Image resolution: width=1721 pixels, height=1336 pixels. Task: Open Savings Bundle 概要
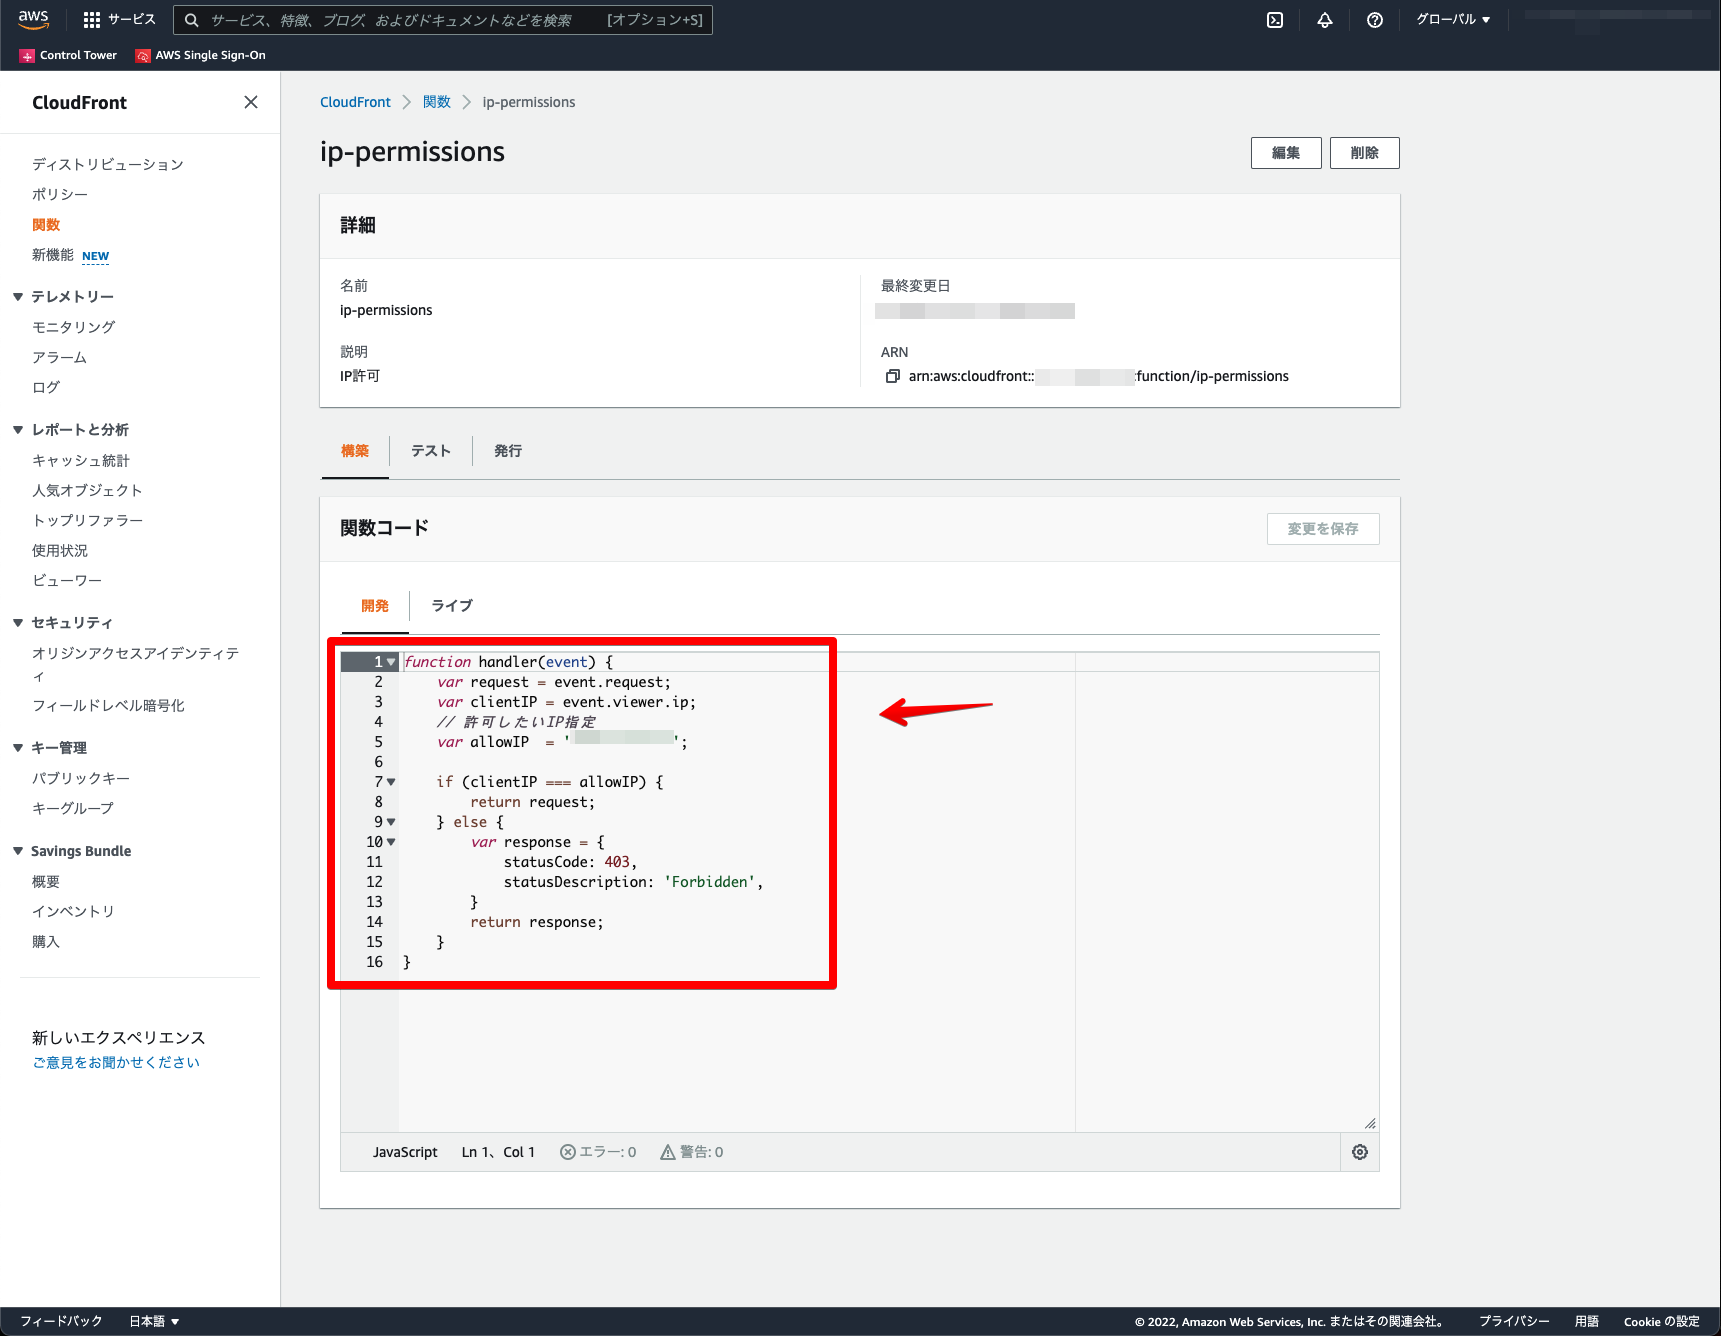(x=46, y=881)
